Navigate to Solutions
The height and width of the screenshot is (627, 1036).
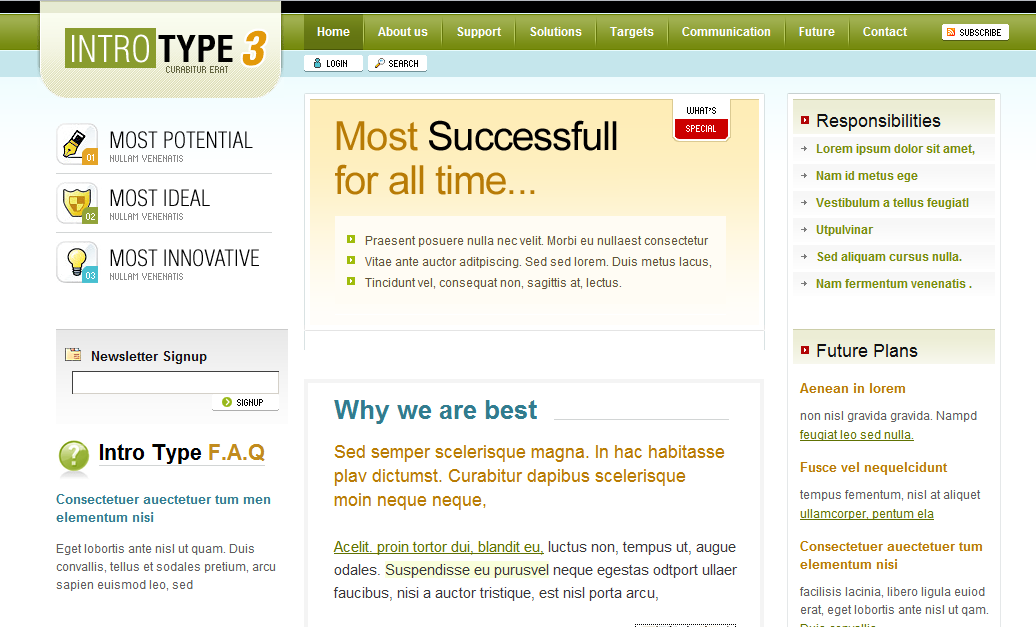556,32
